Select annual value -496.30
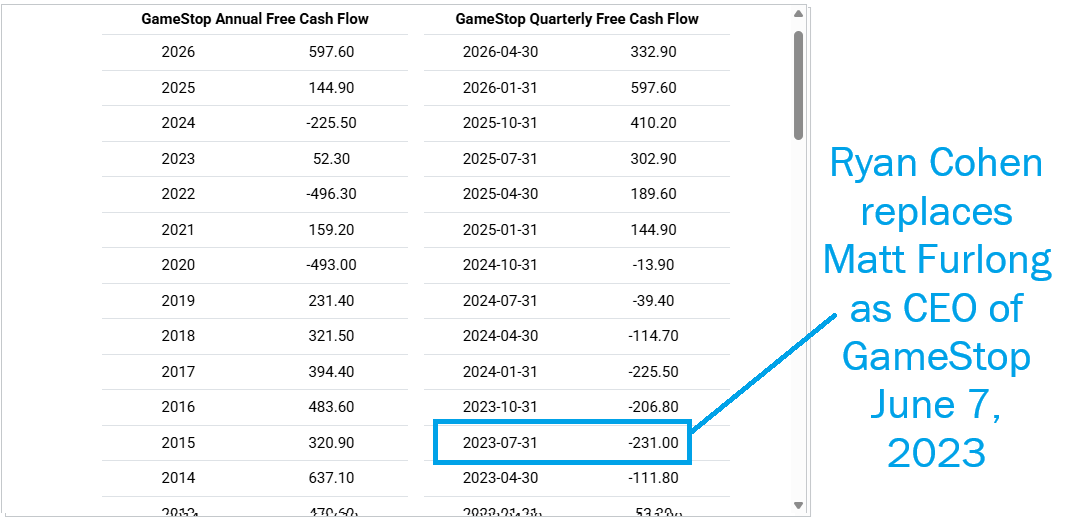The image size is (1078, 519). click(x=331, y=194)
